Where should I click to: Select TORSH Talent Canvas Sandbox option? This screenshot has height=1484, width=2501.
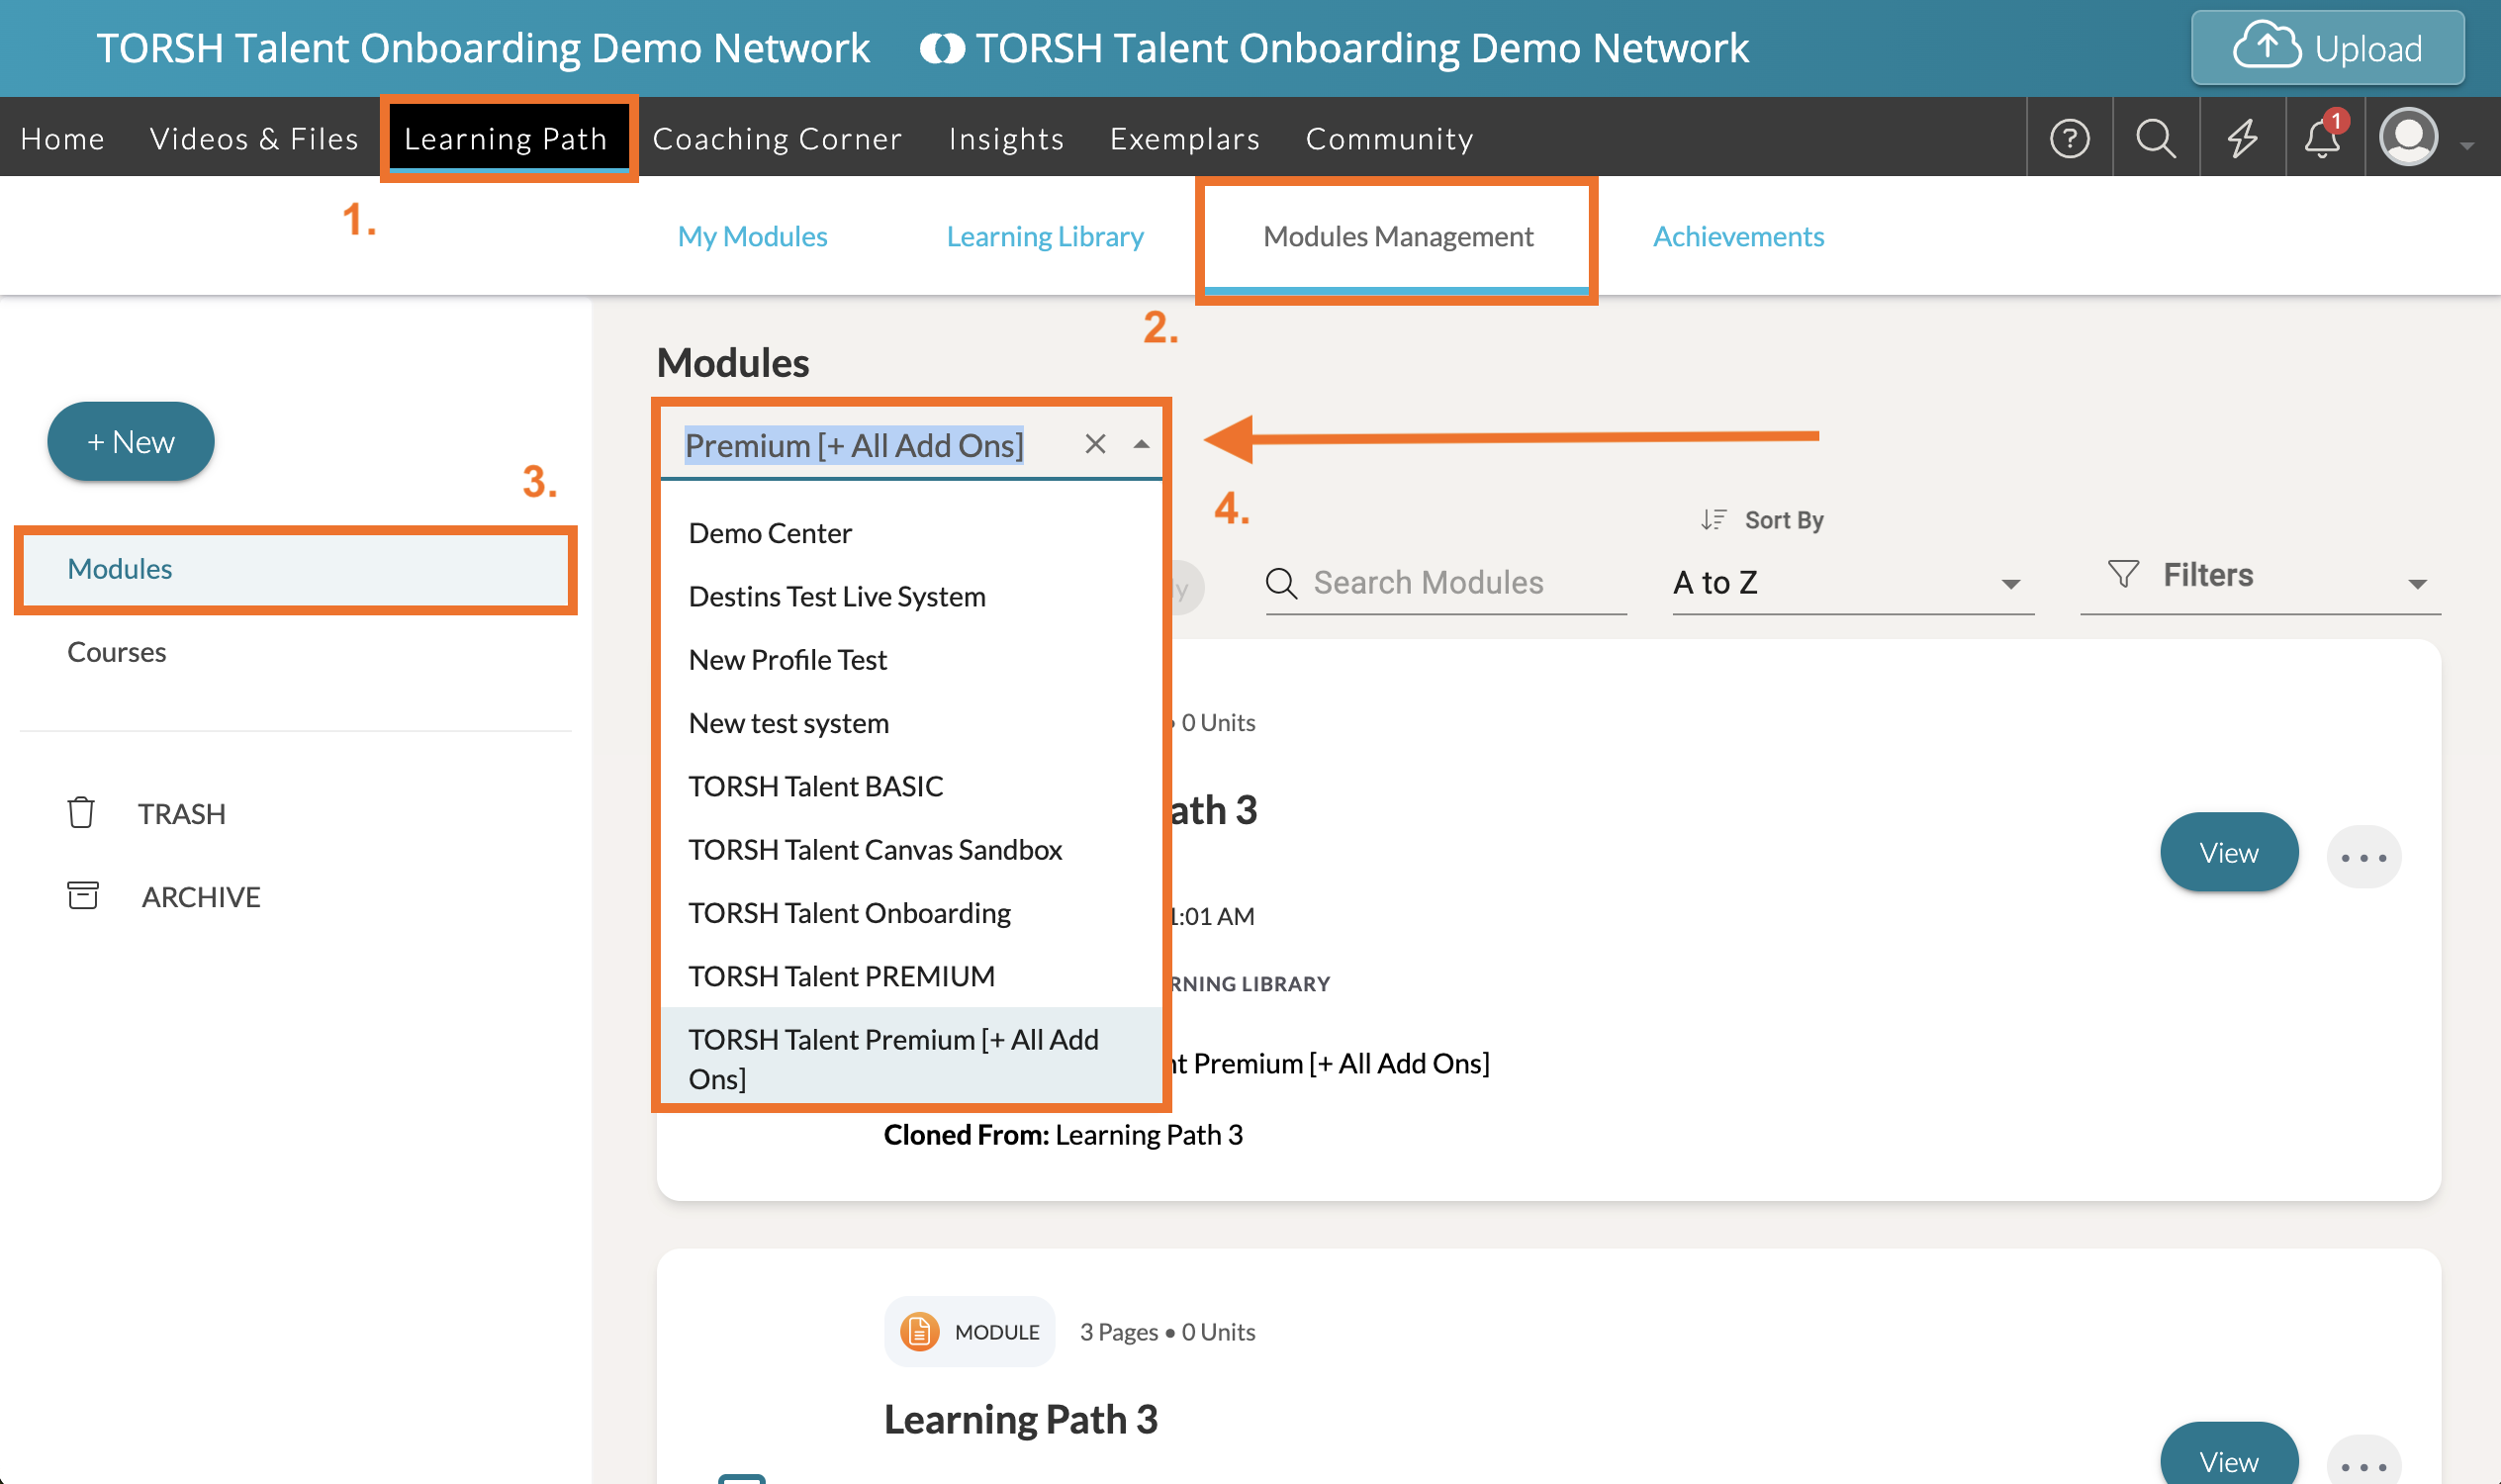tap(875, 850)
